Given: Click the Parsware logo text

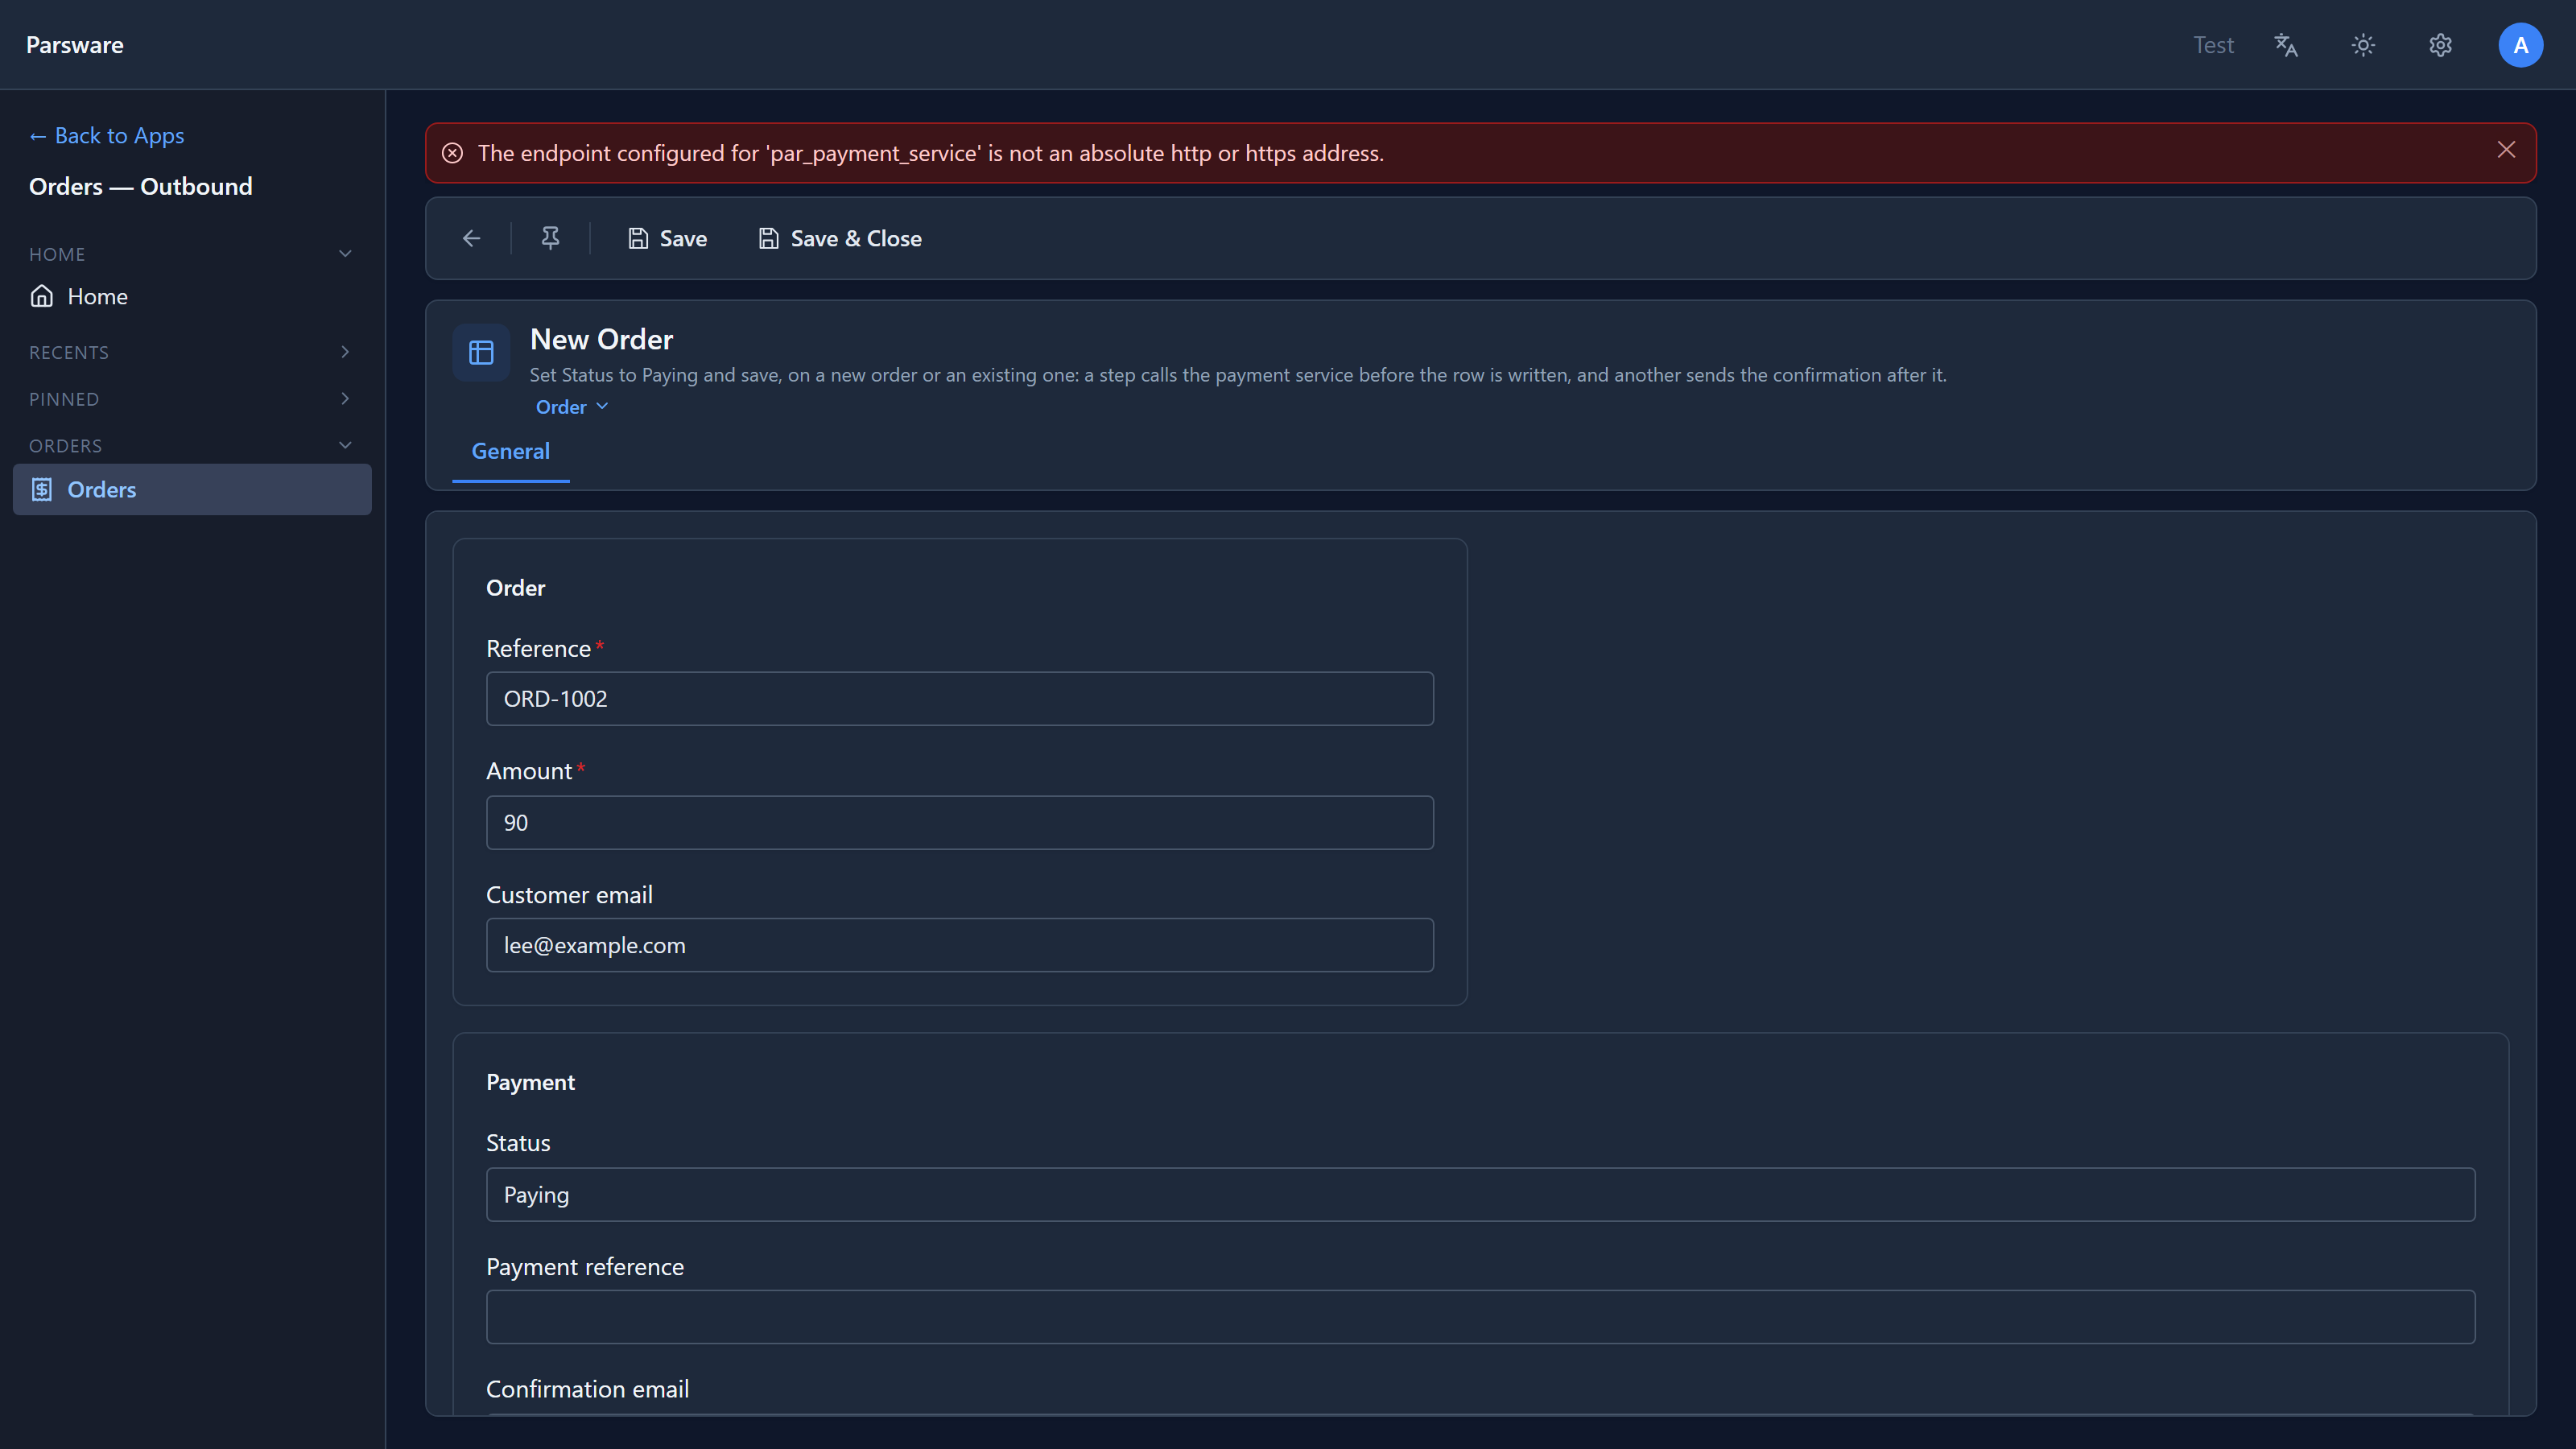Looking at the screenshot, I should click(x=74, y=45).
